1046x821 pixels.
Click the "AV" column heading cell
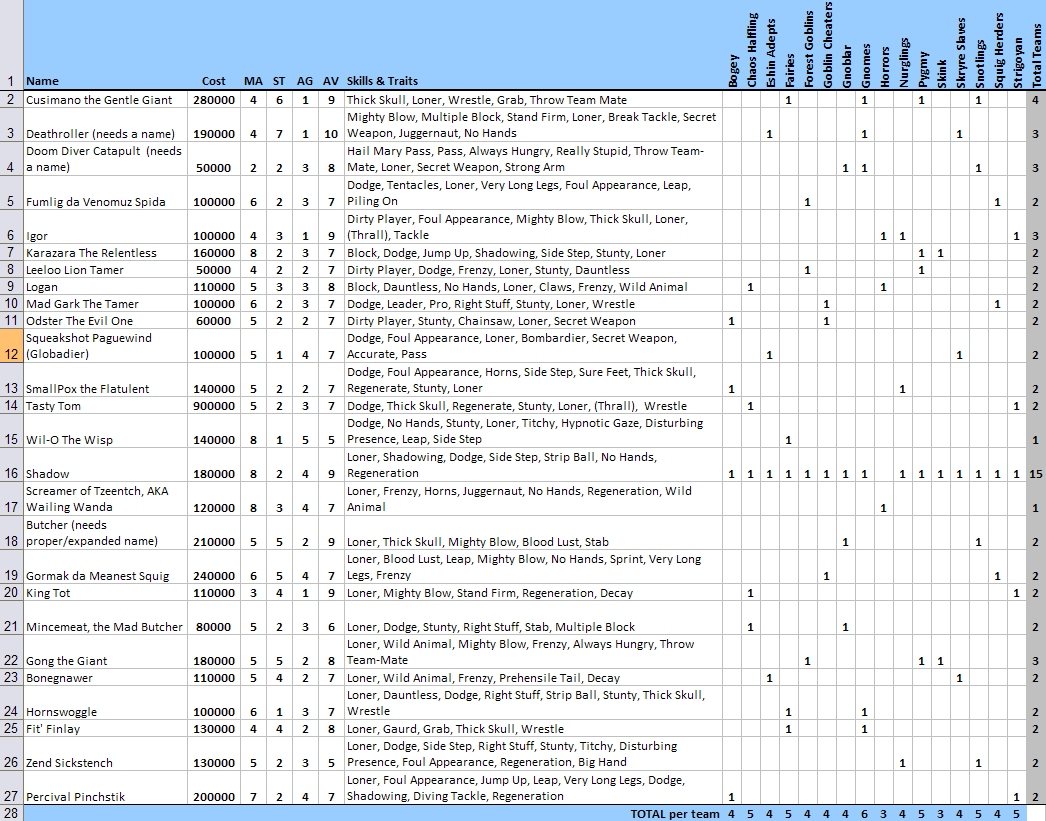331,45
